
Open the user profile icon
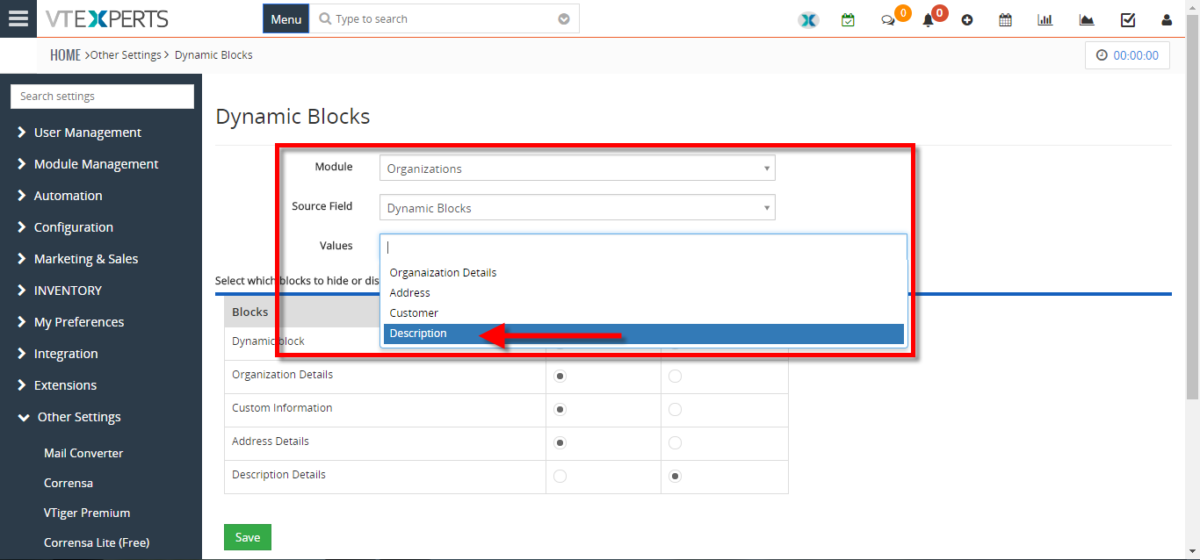click(x=1166, y=20)
